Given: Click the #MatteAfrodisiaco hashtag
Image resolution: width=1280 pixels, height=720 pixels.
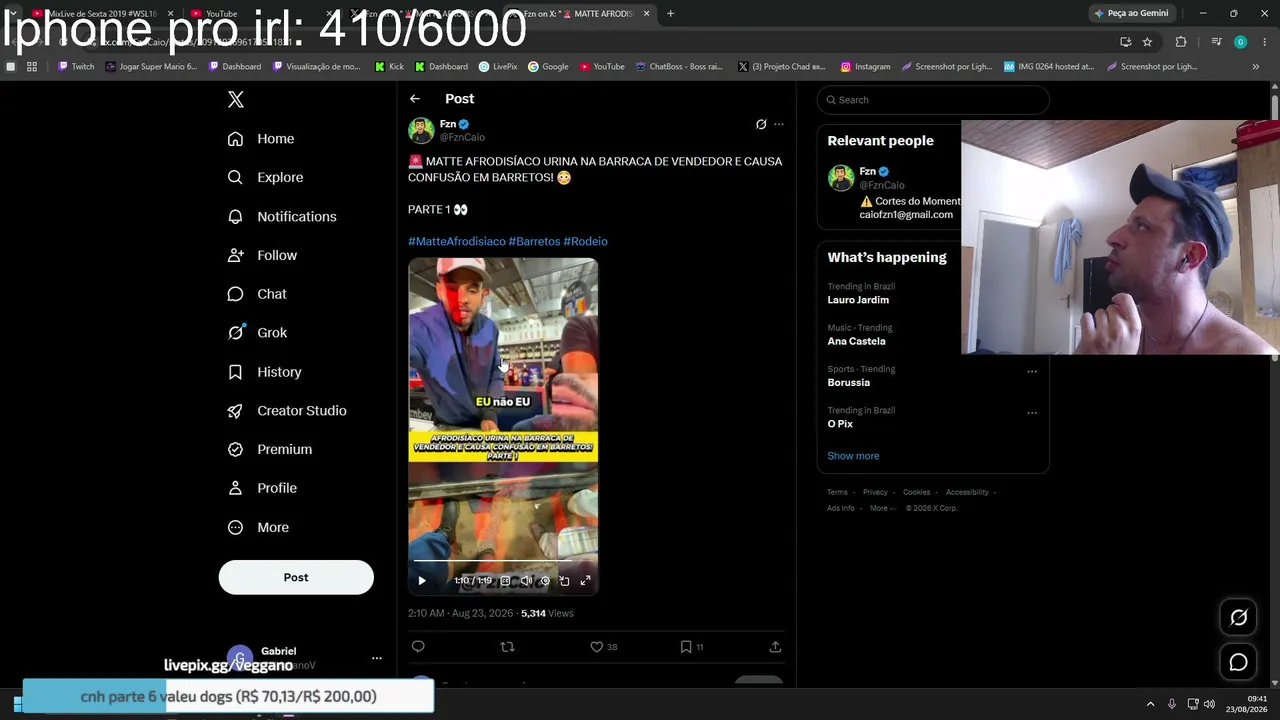Looking at the screenshot, I should coord(457,241).
